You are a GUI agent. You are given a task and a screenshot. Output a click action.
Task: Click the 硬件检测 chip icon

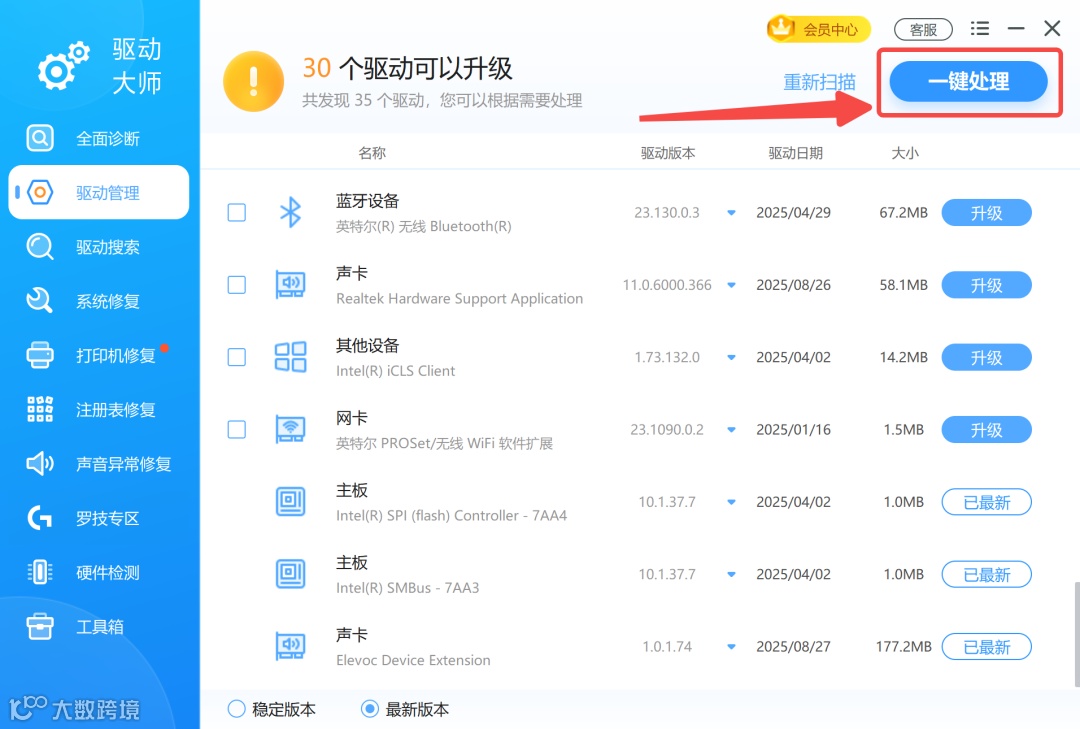[40, 572]
